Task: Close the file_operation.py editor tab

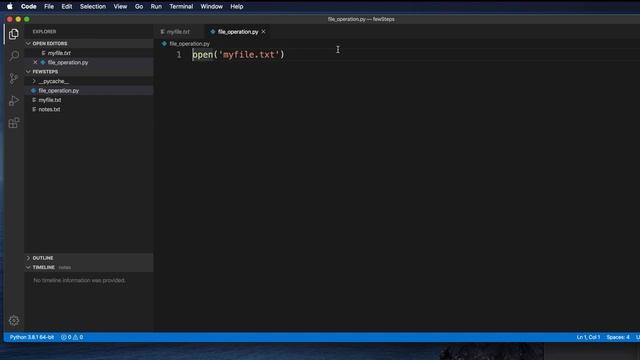Action: pyautogui.click(x=264, y=31)
